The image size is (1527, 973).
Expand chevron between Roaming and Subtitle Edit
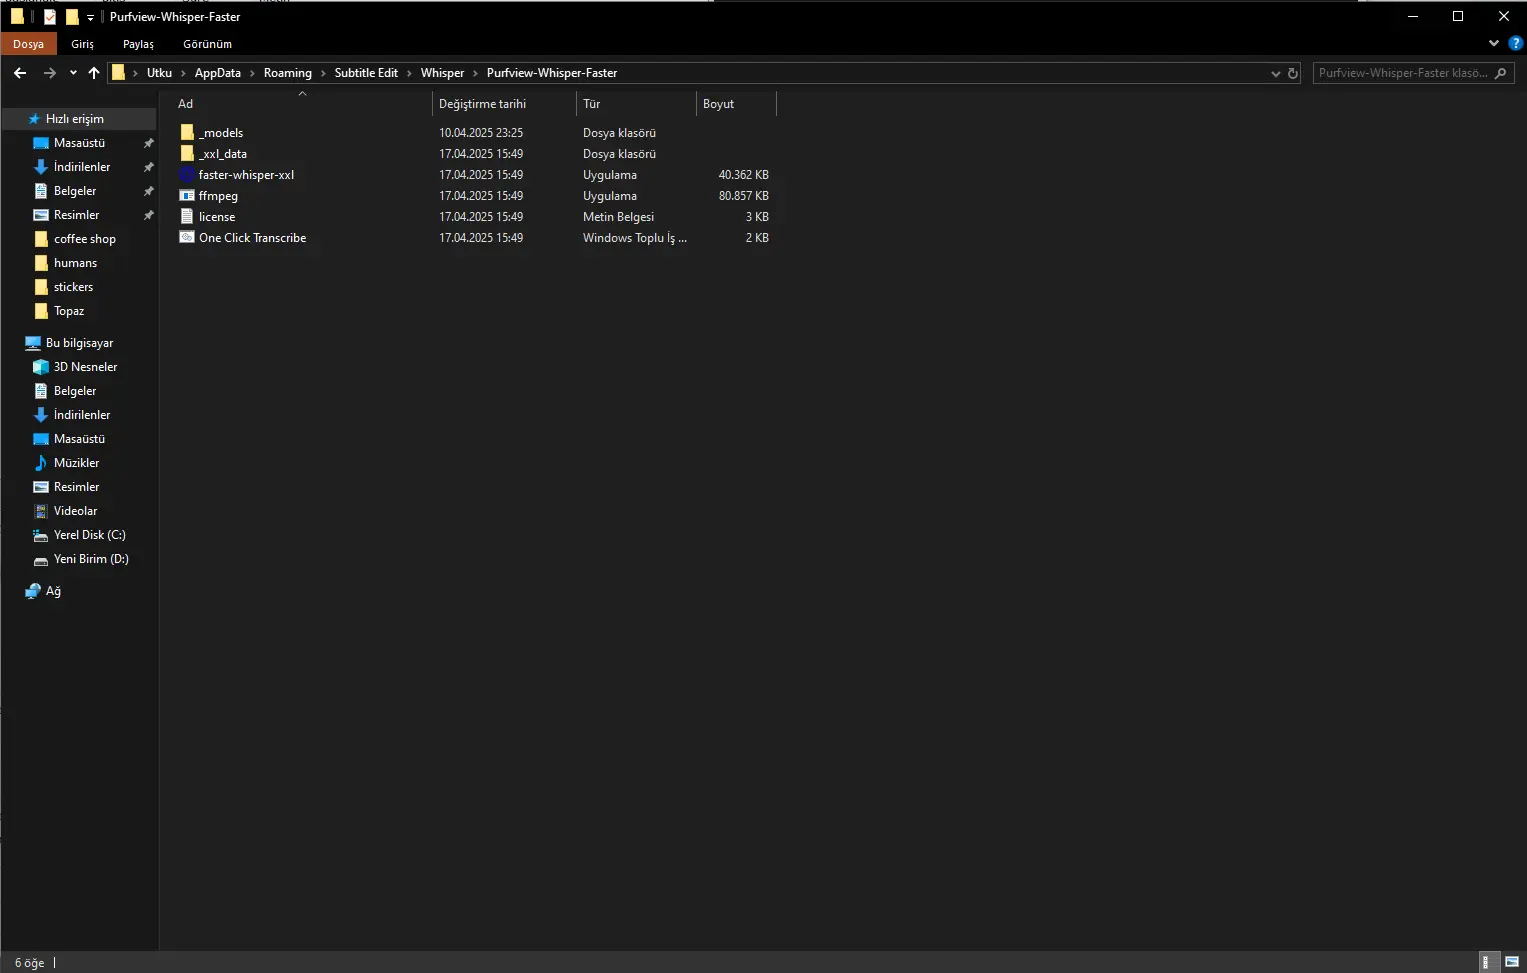click(323, 73)
